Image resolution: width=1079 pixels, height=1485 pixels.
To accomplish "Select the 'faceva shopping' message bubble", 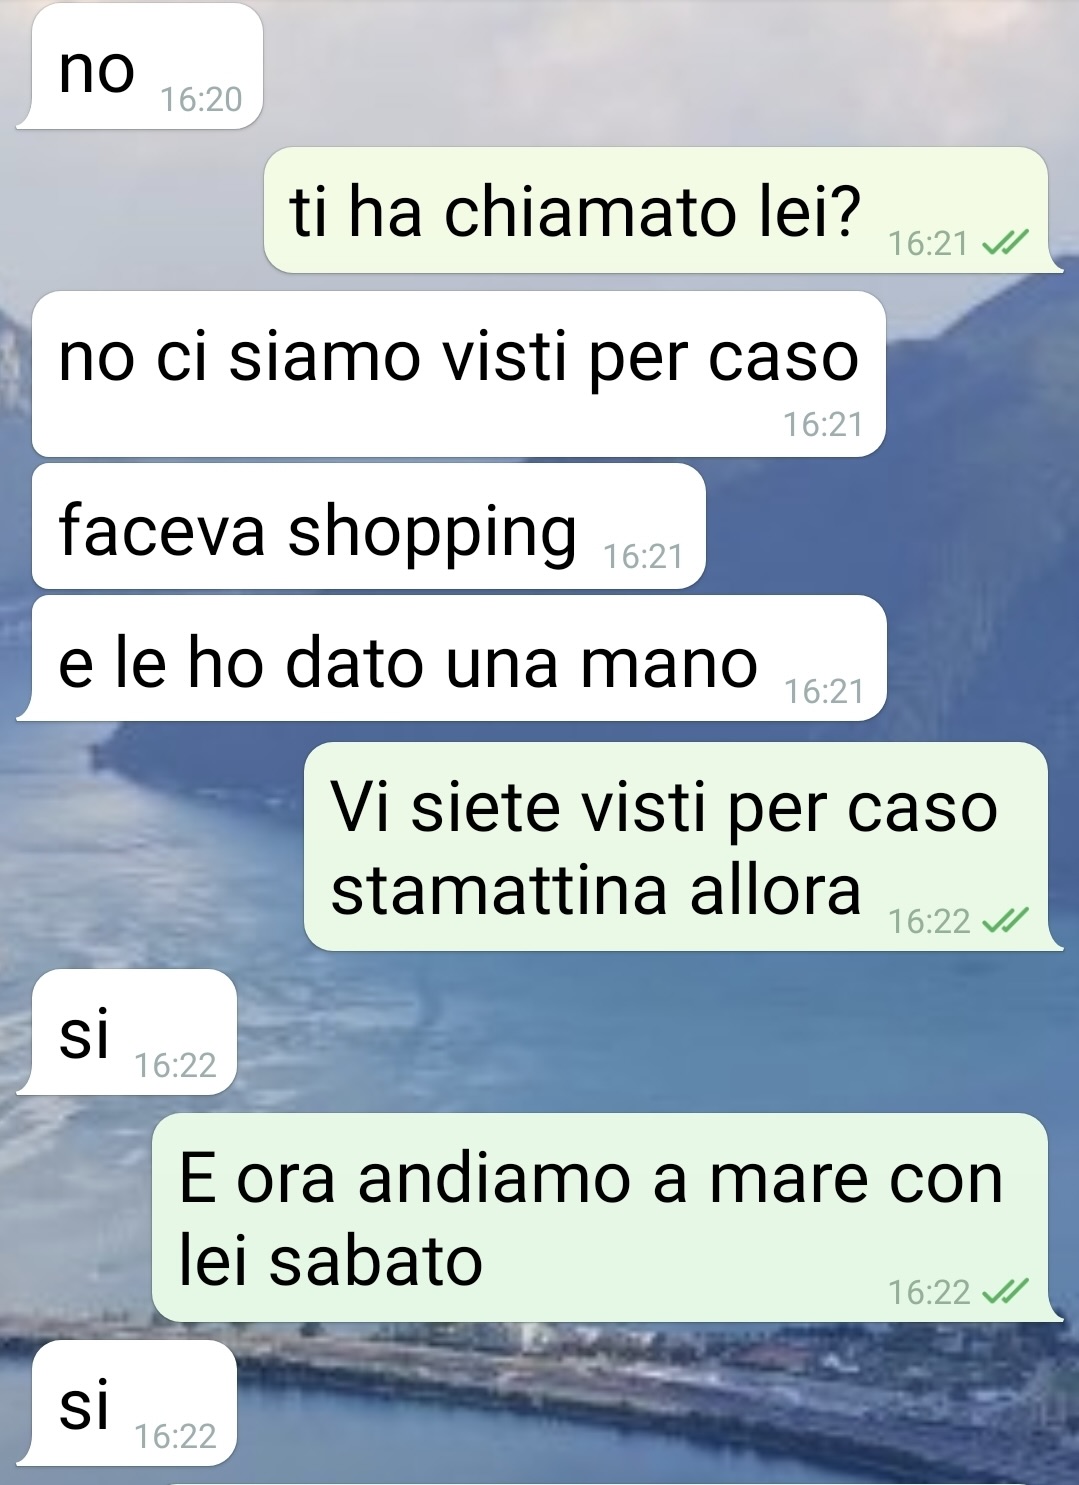I will tap(369, 526).
